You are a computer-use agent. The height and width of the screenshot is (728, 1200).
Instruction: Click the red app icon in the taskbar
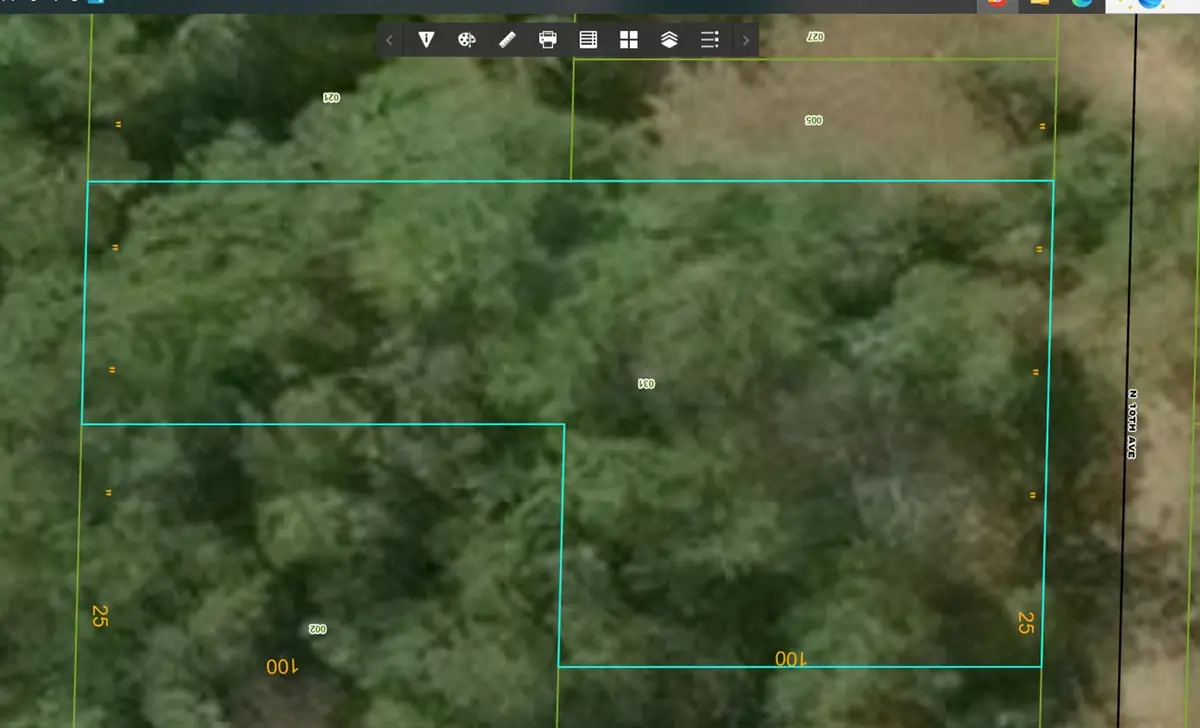[998, 5]
